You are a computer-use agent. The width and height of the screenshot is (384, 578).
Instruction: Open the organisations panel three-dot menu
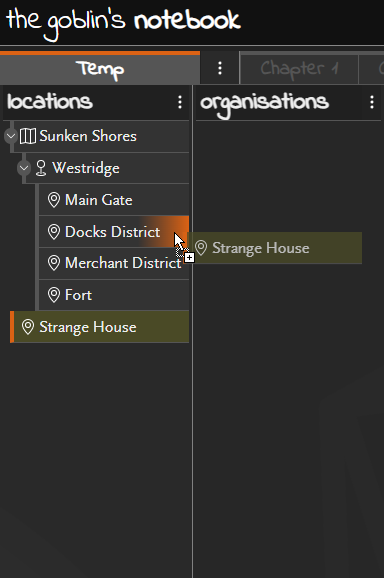point(372,102)
